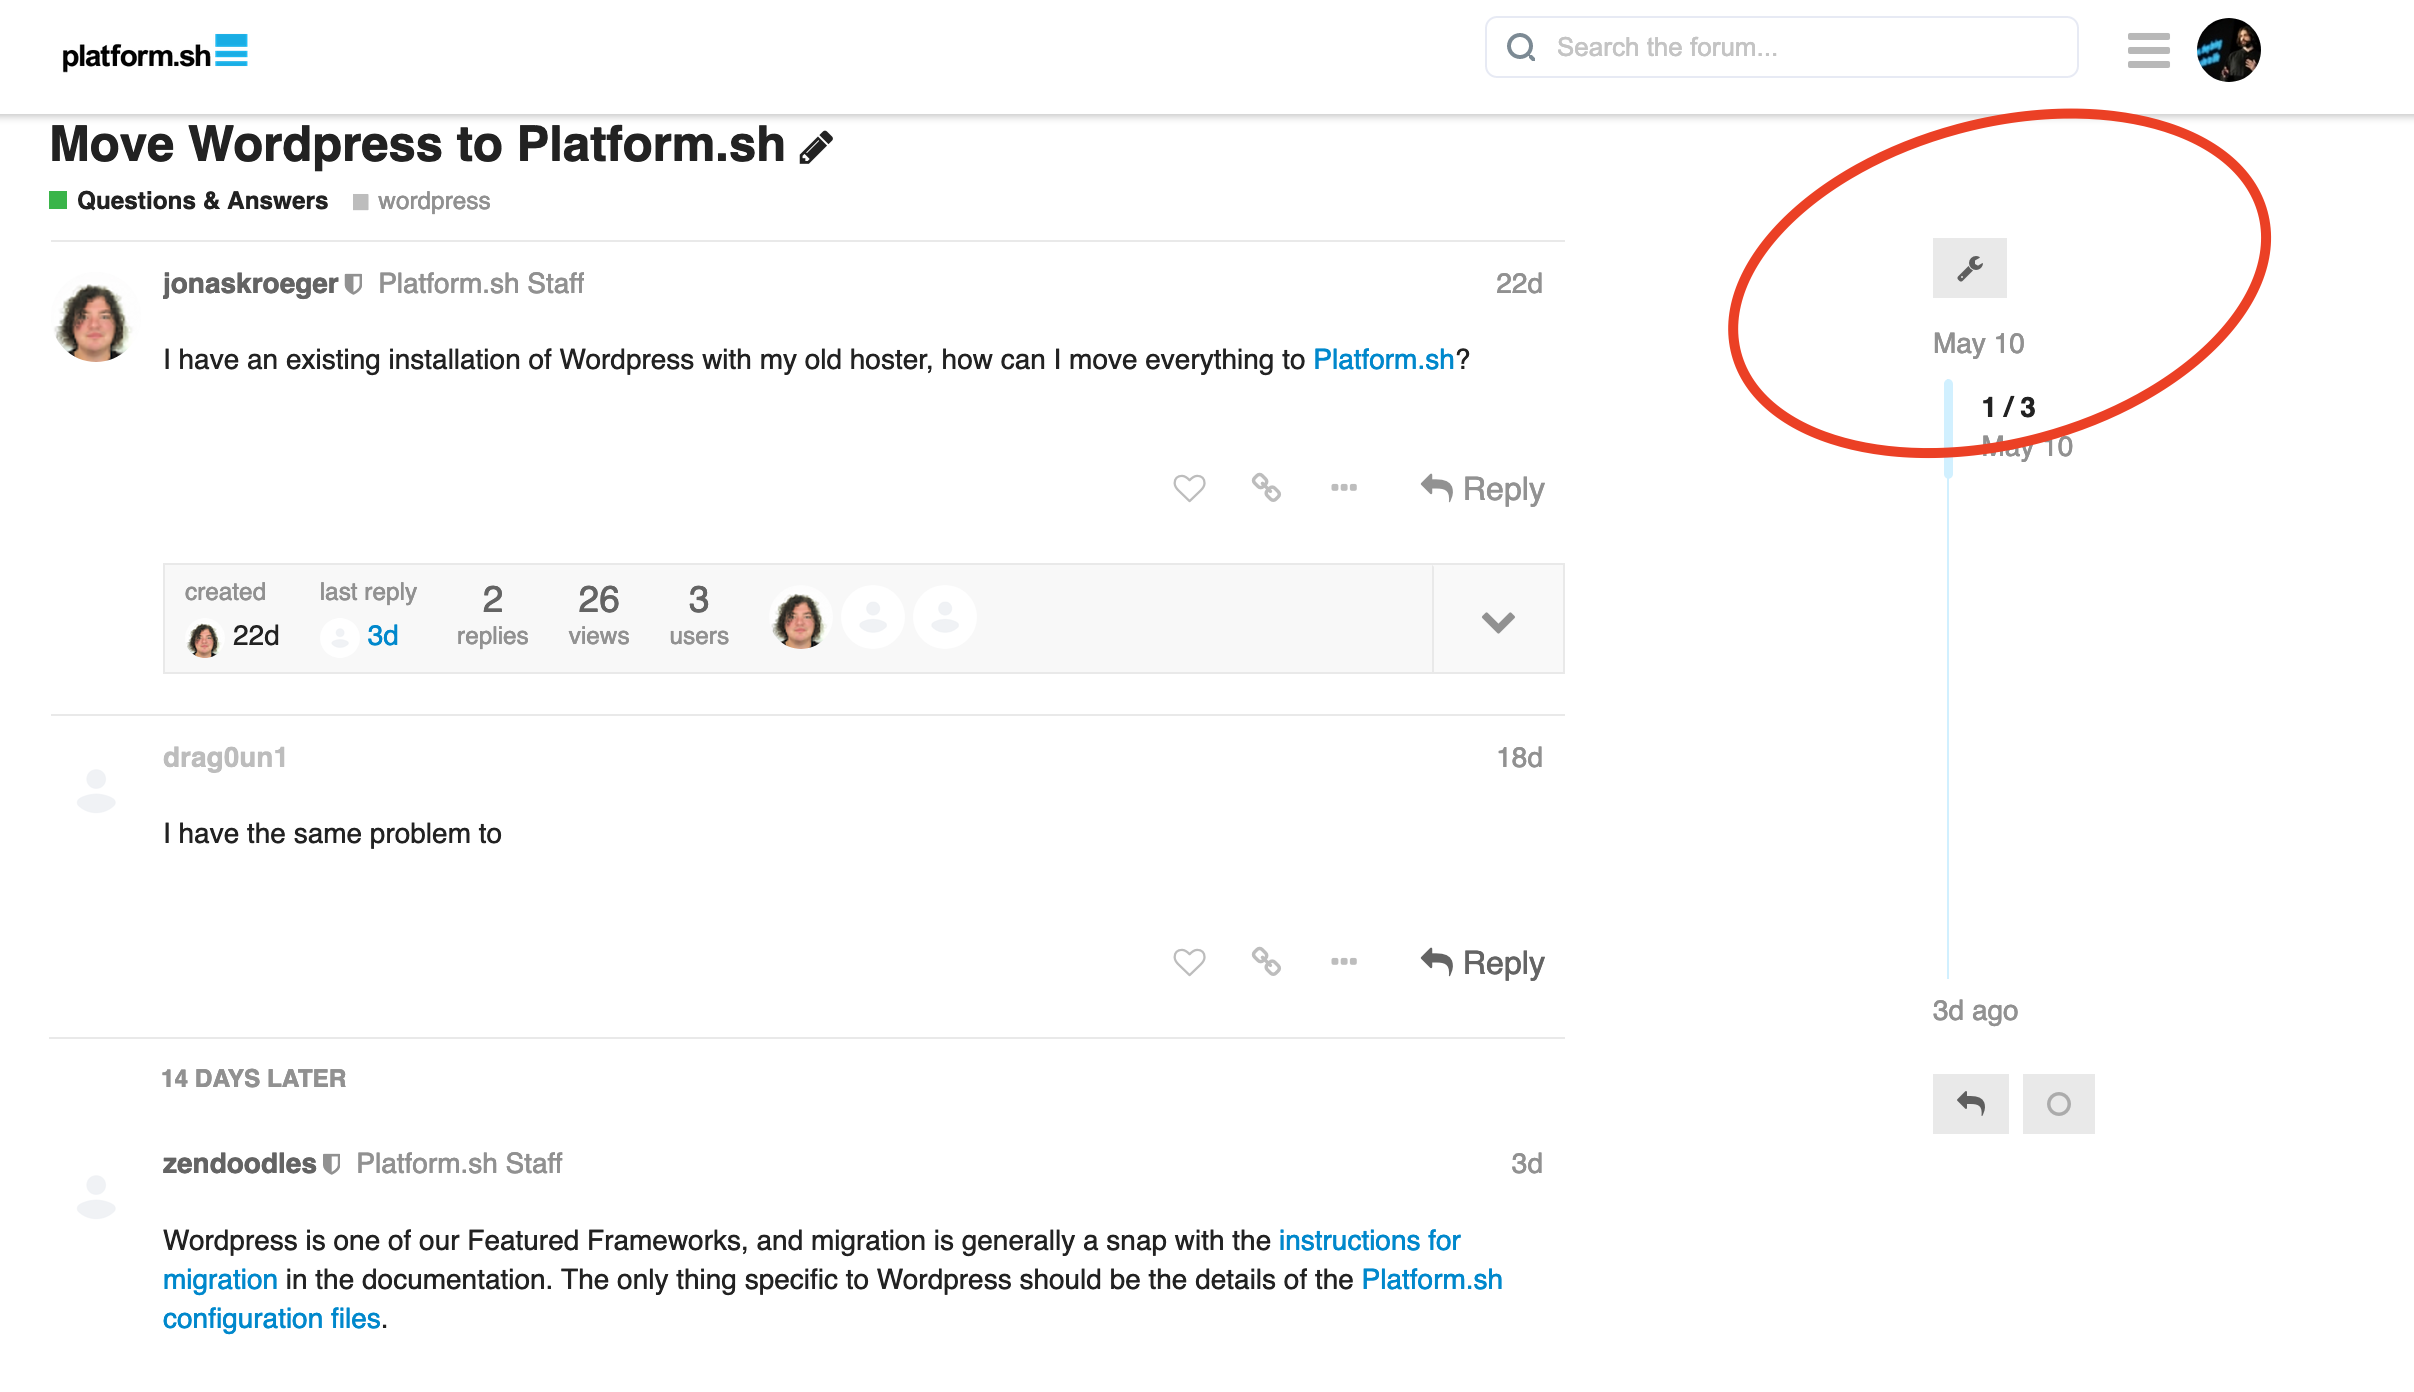Viewport: 2414px width, 1392px height.
Task: Show more actions on jonaskroeger's post
Action: [x=1344, y=488]
